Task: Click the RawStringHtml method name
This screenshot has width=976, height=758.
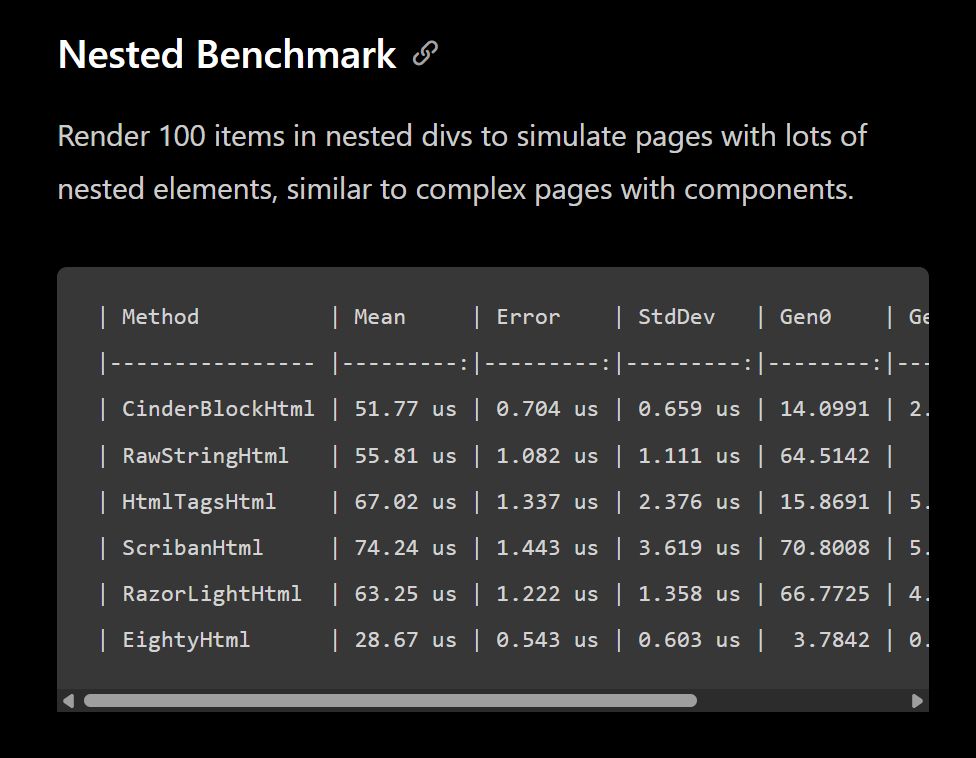Action: [x=205, y=456]
